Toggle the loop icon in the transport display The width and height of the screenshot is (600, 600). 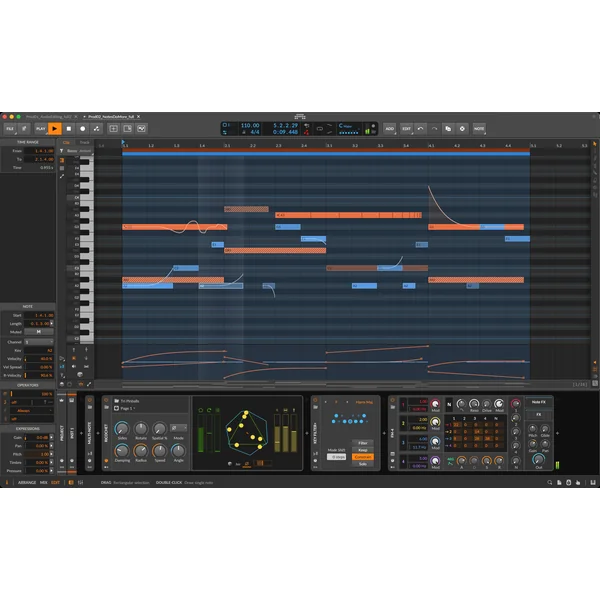(x=320, y=129)
